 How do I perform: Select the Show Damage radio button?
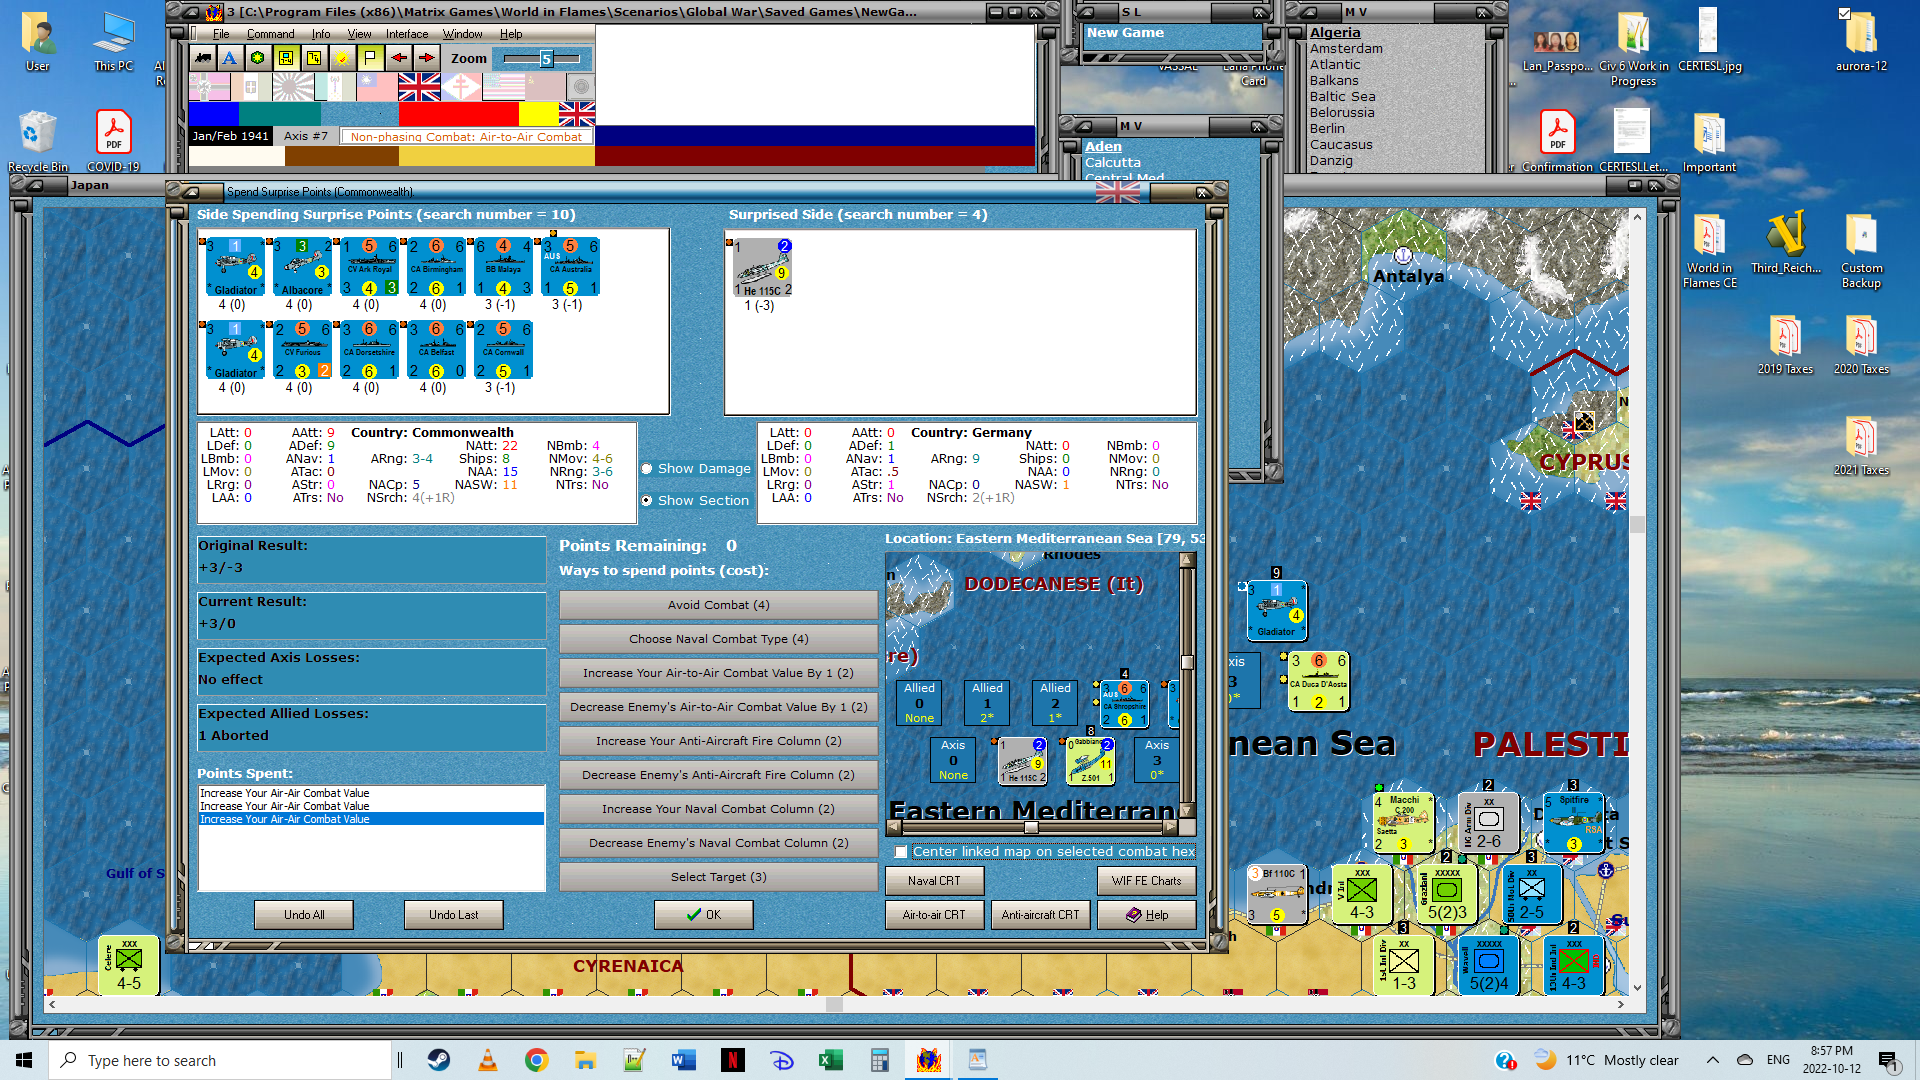click(647, 469)
